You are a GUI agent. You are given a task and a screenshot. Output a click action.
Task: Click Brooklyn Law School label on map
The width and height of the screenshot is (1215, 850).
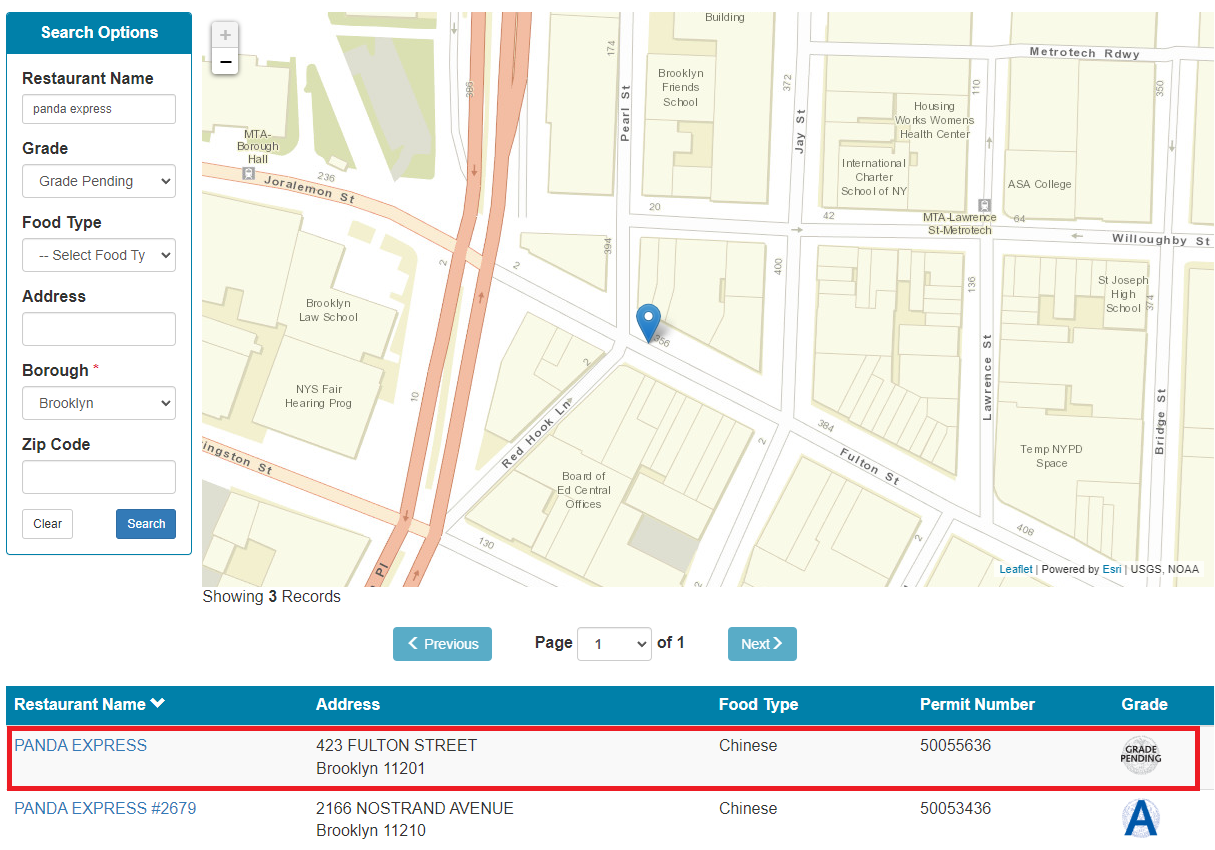[x=328, y=310]
